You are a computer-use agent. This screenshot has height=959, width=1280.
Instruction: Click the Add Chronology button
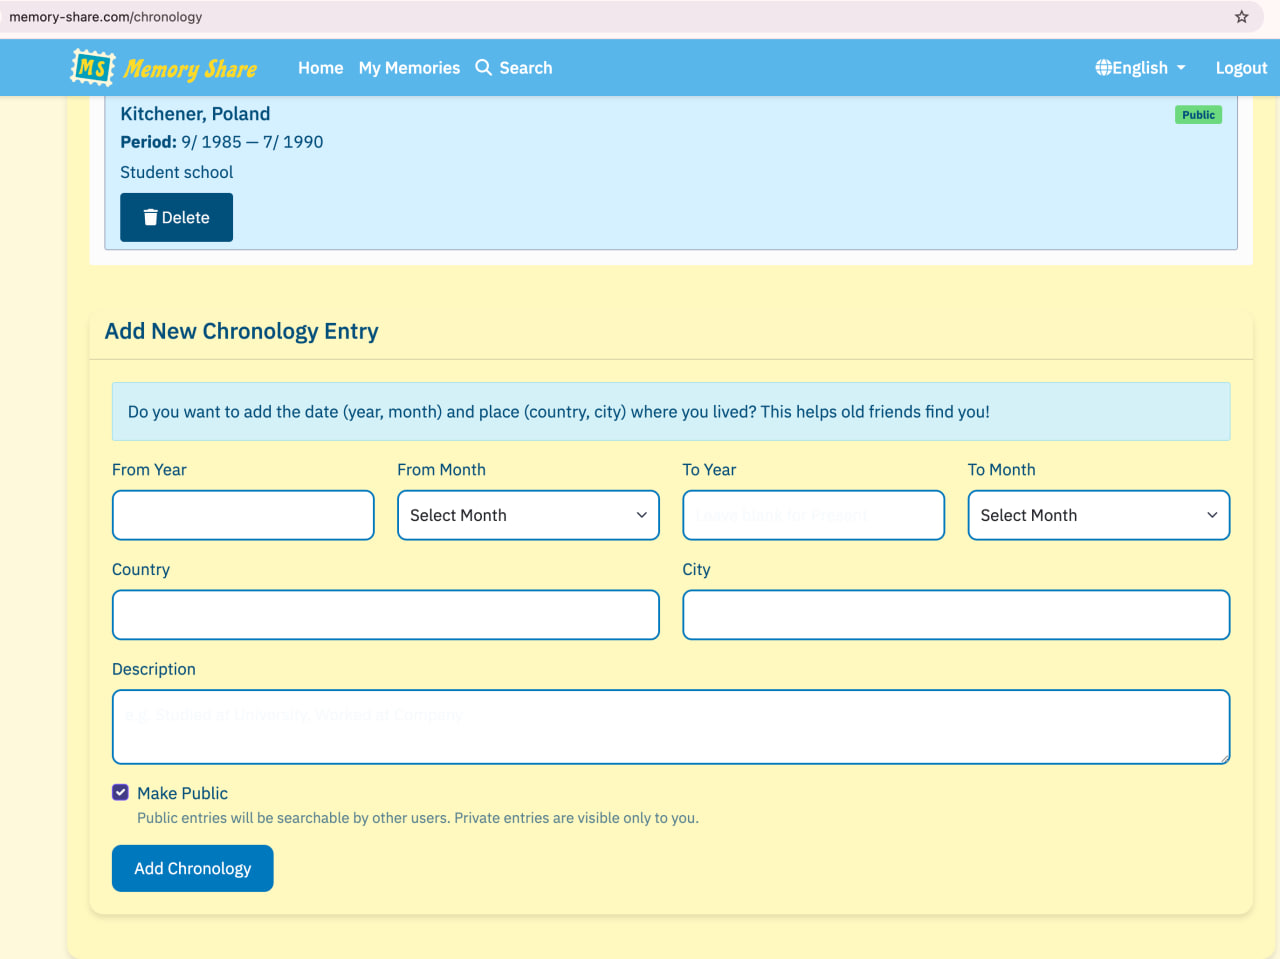(x=192, y=868)
